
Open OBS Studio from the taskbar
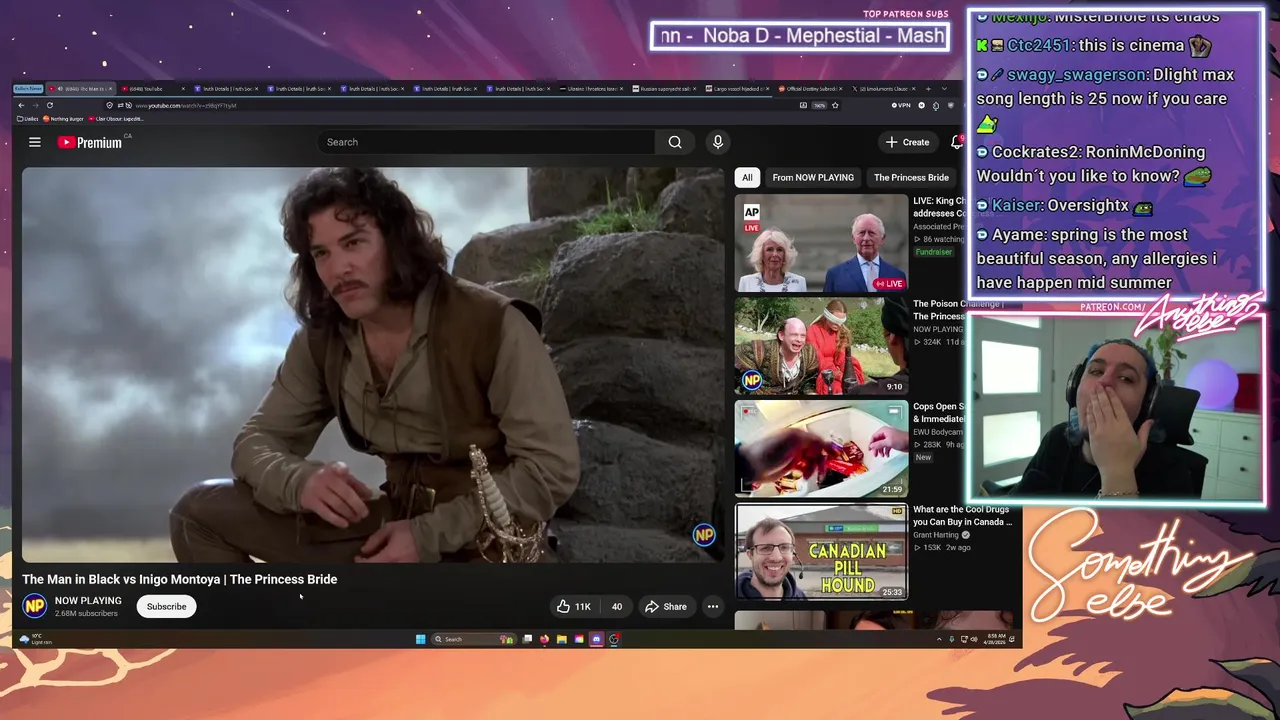coord(614,639)
